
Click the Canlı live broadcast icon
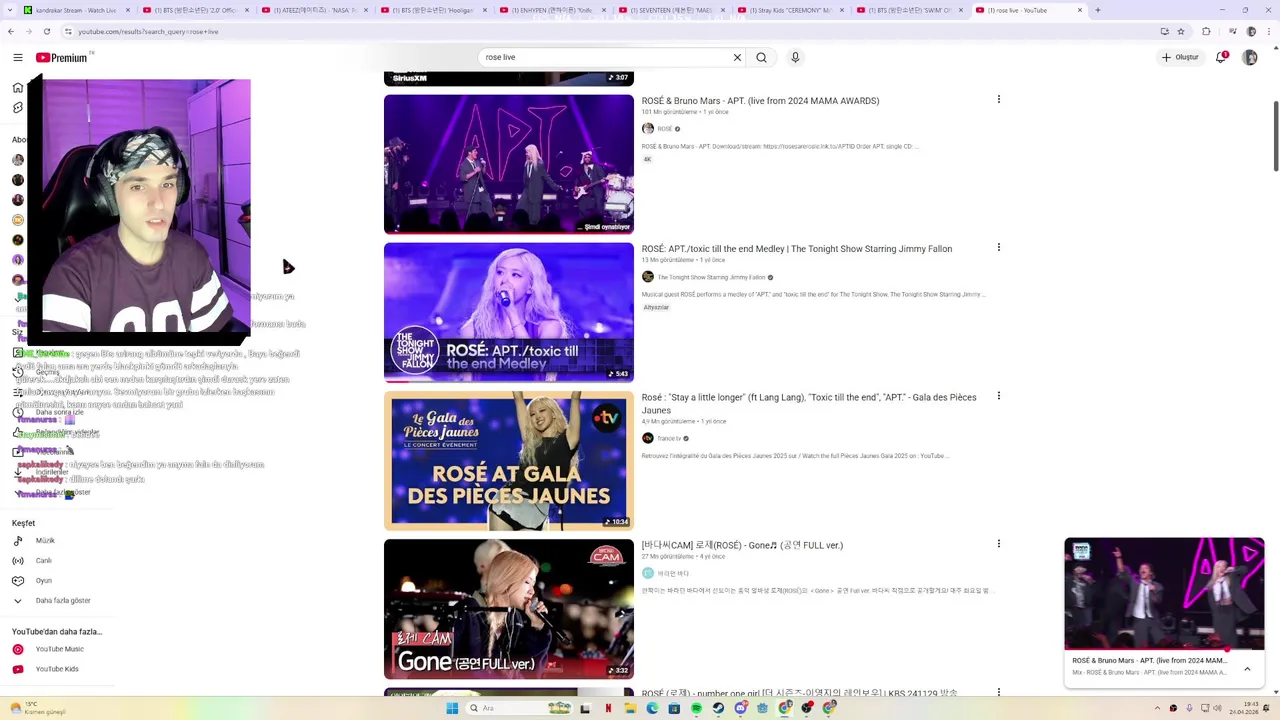(18, 561)
